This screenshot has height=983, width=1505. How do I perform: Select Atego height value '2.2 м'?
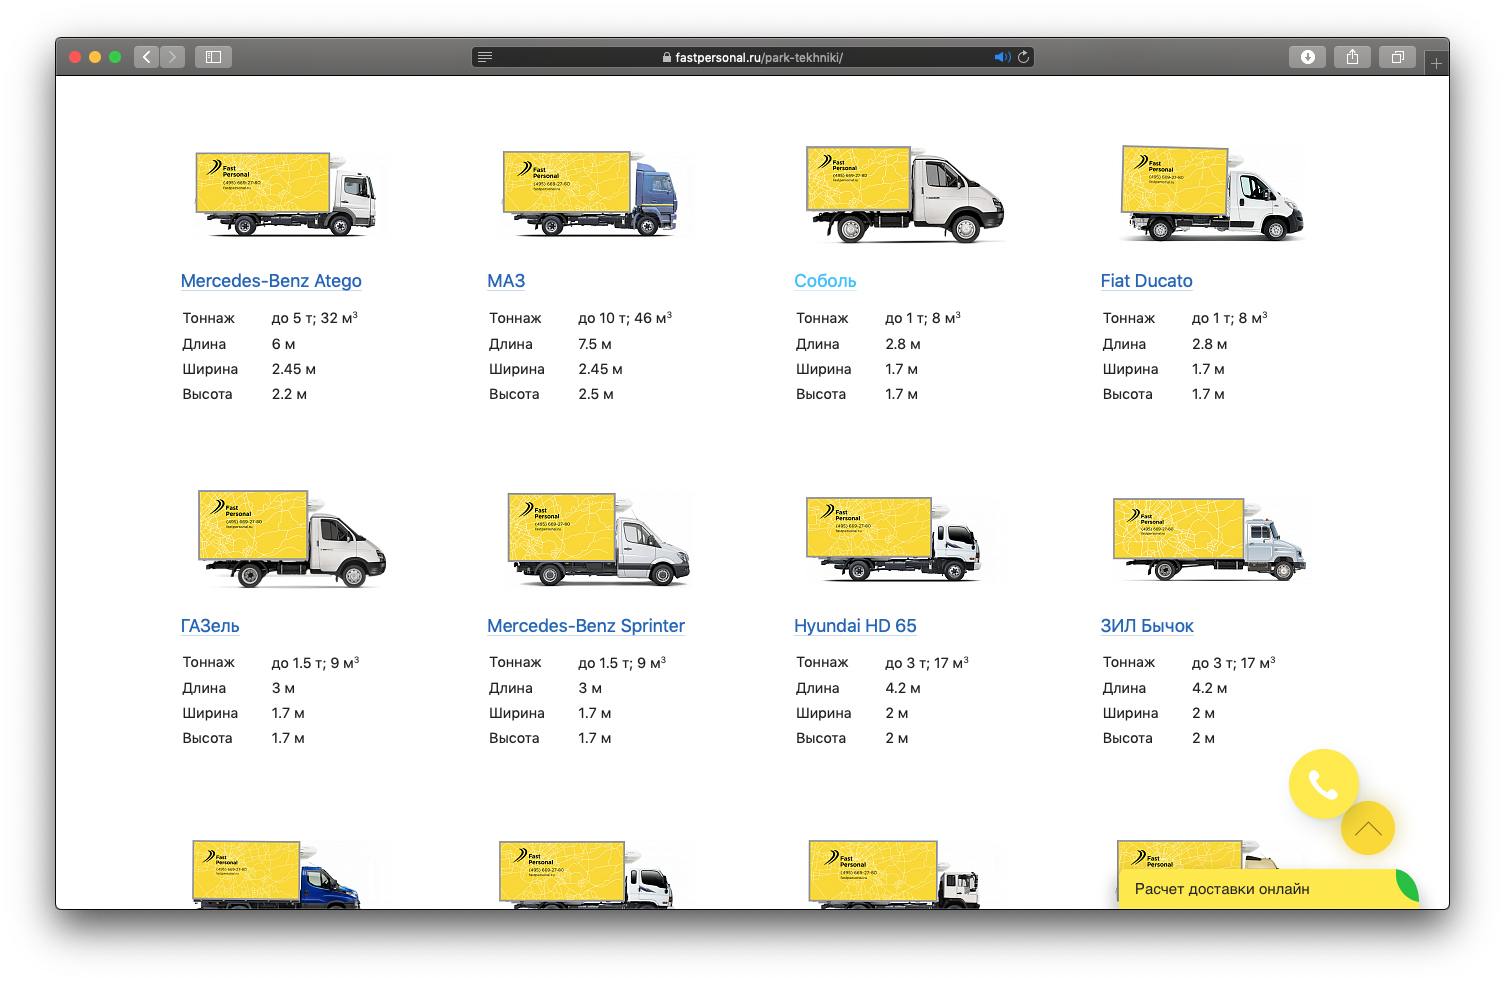coord(289,394)
